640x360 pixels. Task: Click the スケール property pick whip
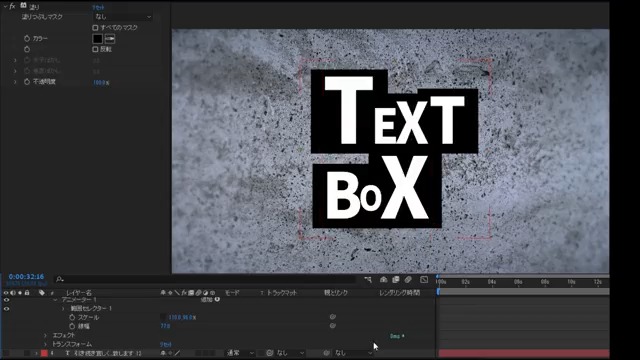pos(333,317)
